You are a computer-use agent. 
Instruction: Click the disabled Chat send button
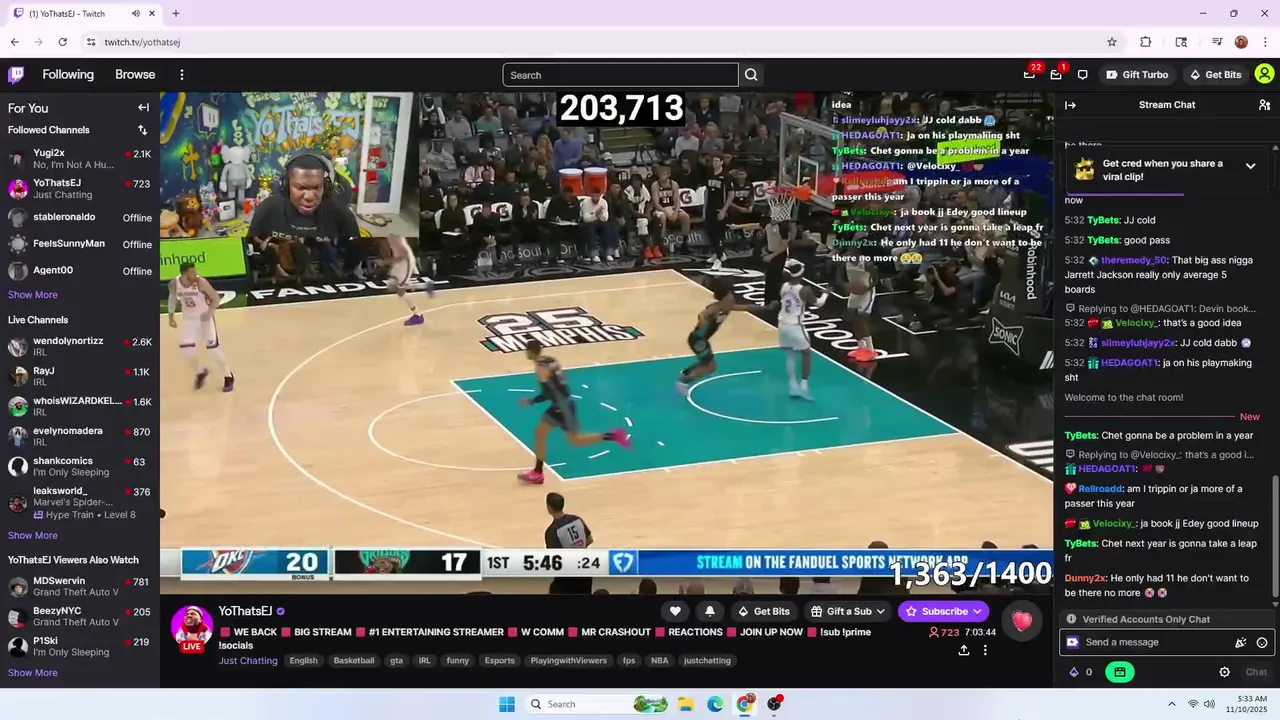coord(1256,672)
